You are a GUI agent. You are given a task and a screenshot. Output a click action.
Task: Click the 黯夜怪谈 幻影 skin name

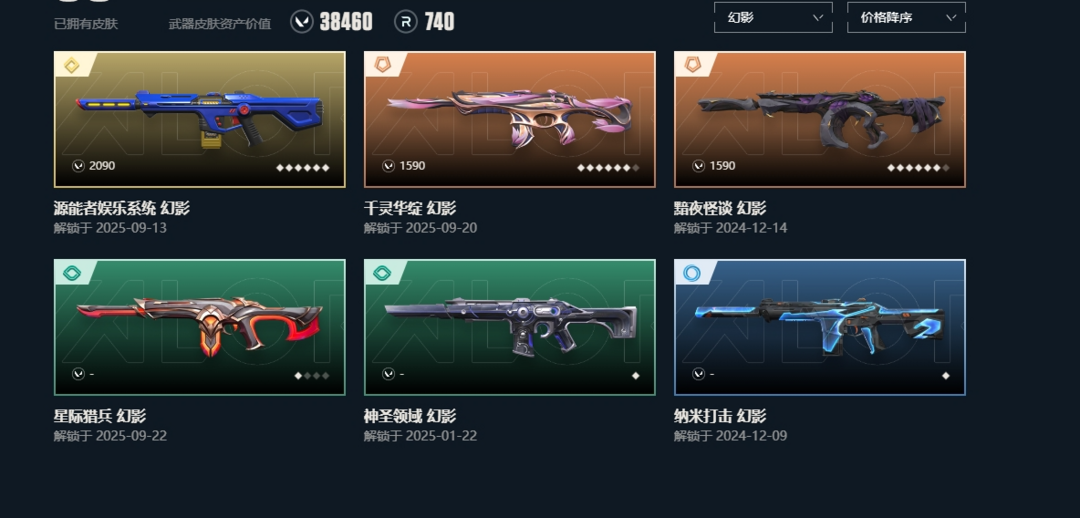[720, 208]
